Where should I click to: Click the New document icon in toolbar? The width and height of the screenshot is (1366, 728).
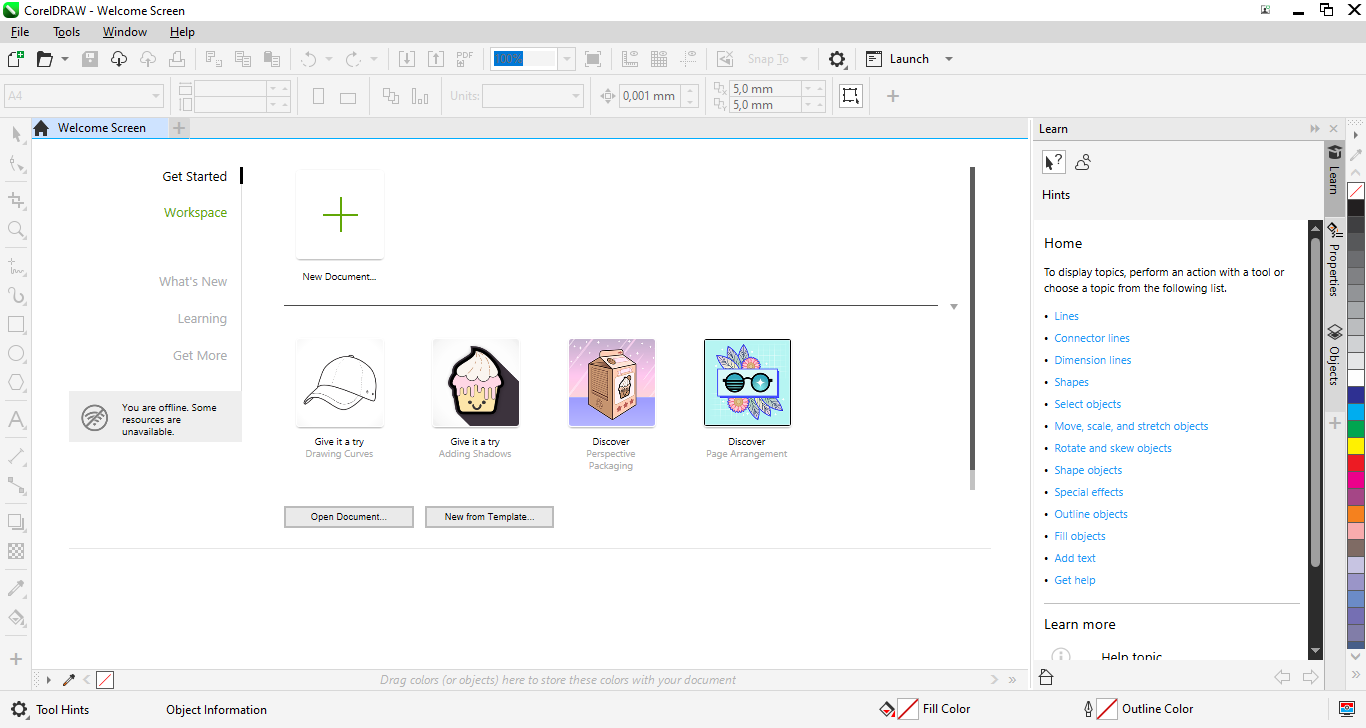pyautogui.click(x=15, y=59)
